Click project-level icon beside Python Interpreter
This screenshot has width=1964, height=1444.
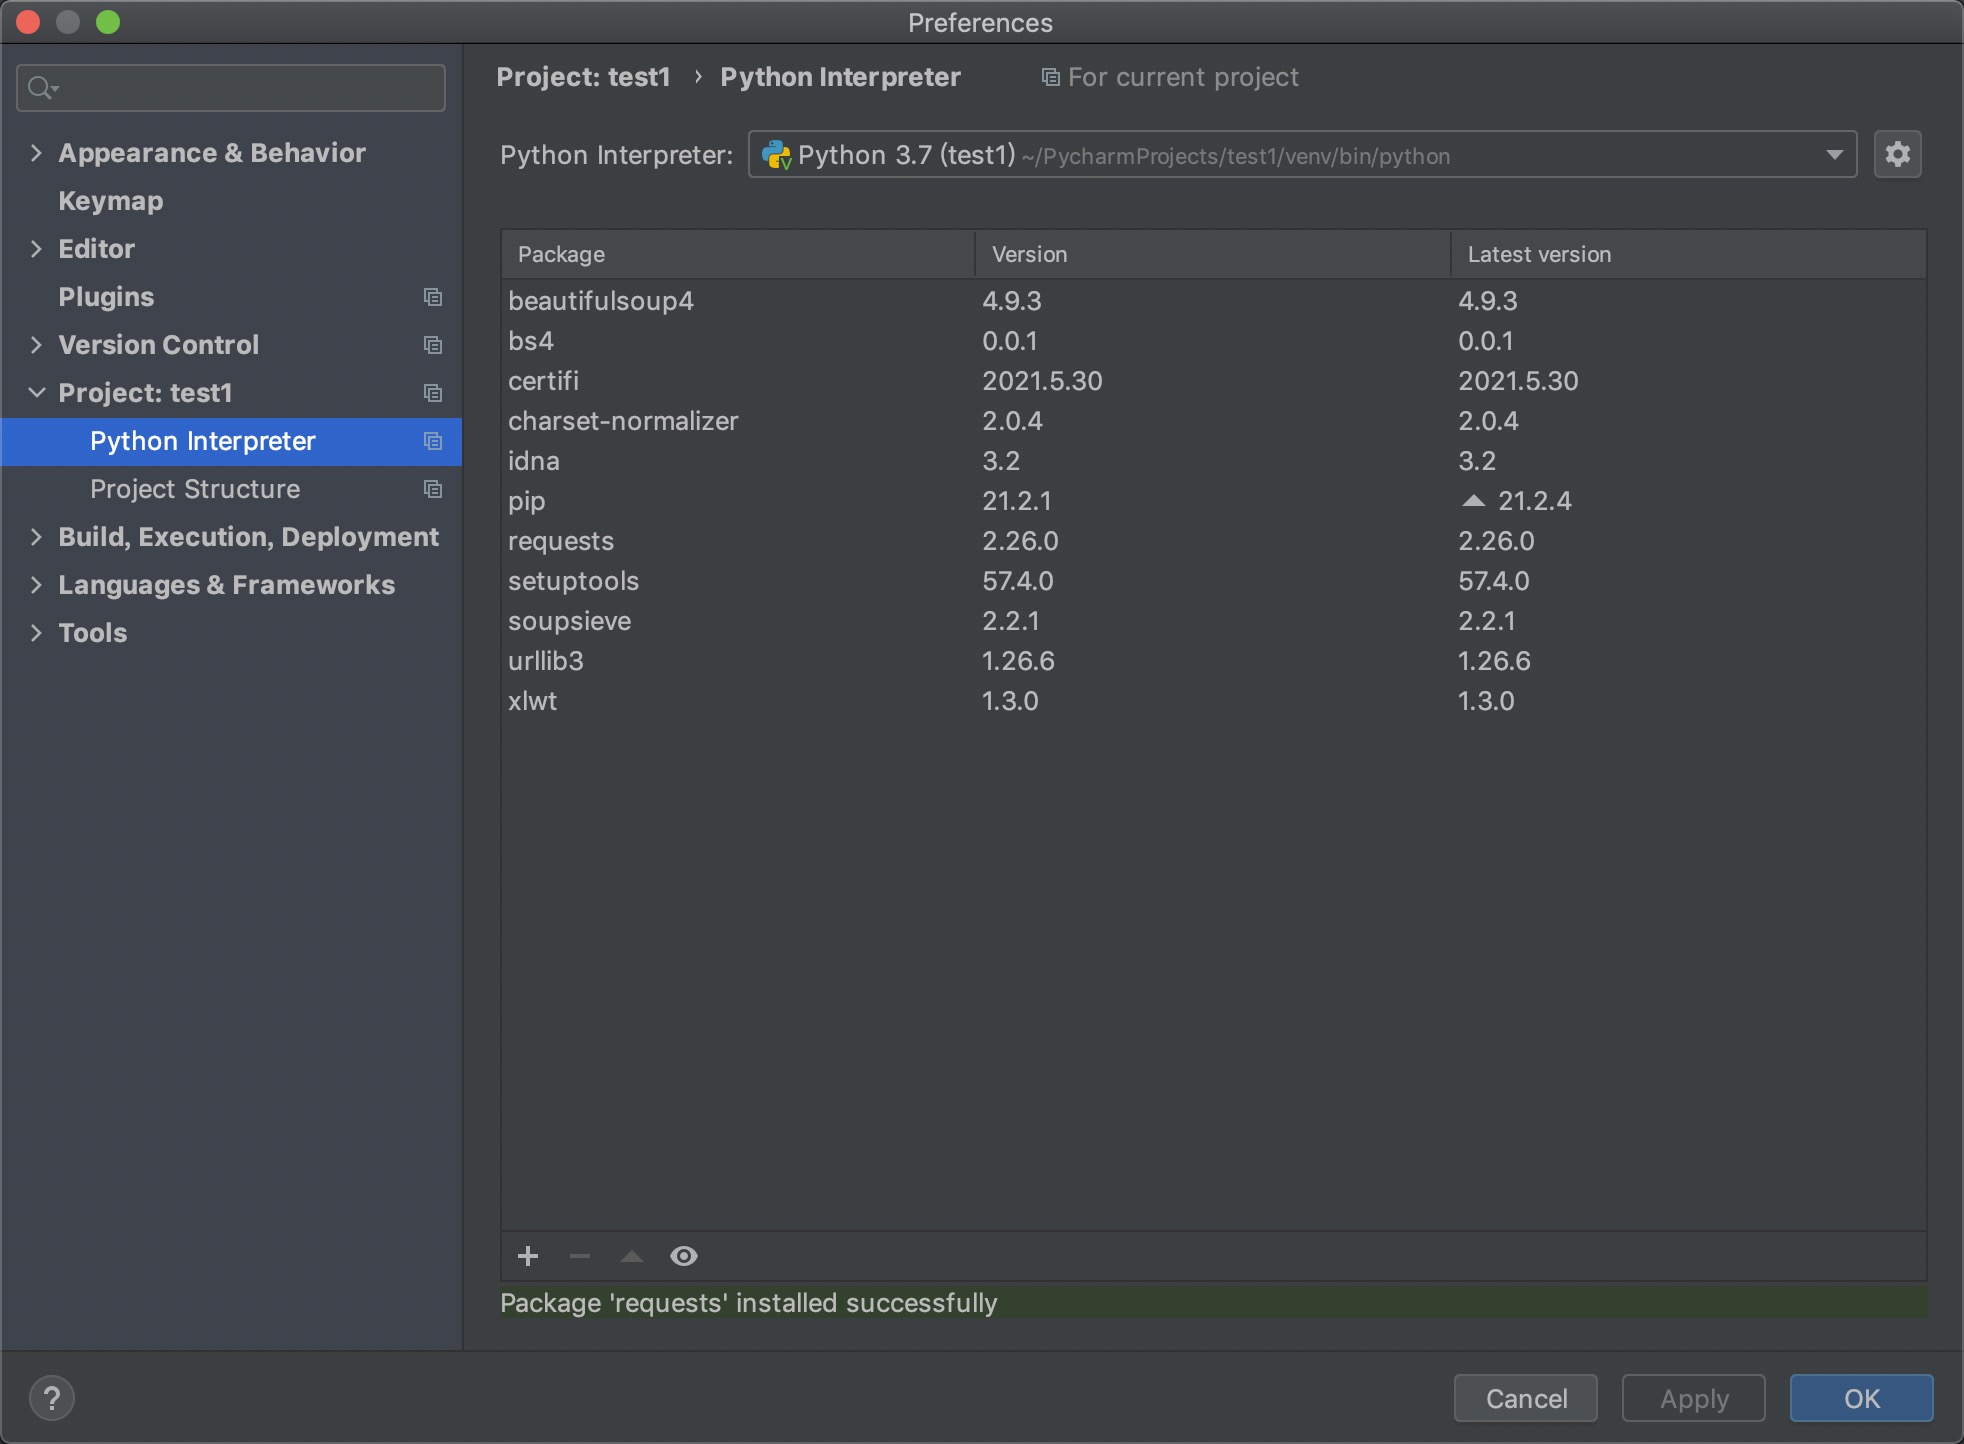433,441
